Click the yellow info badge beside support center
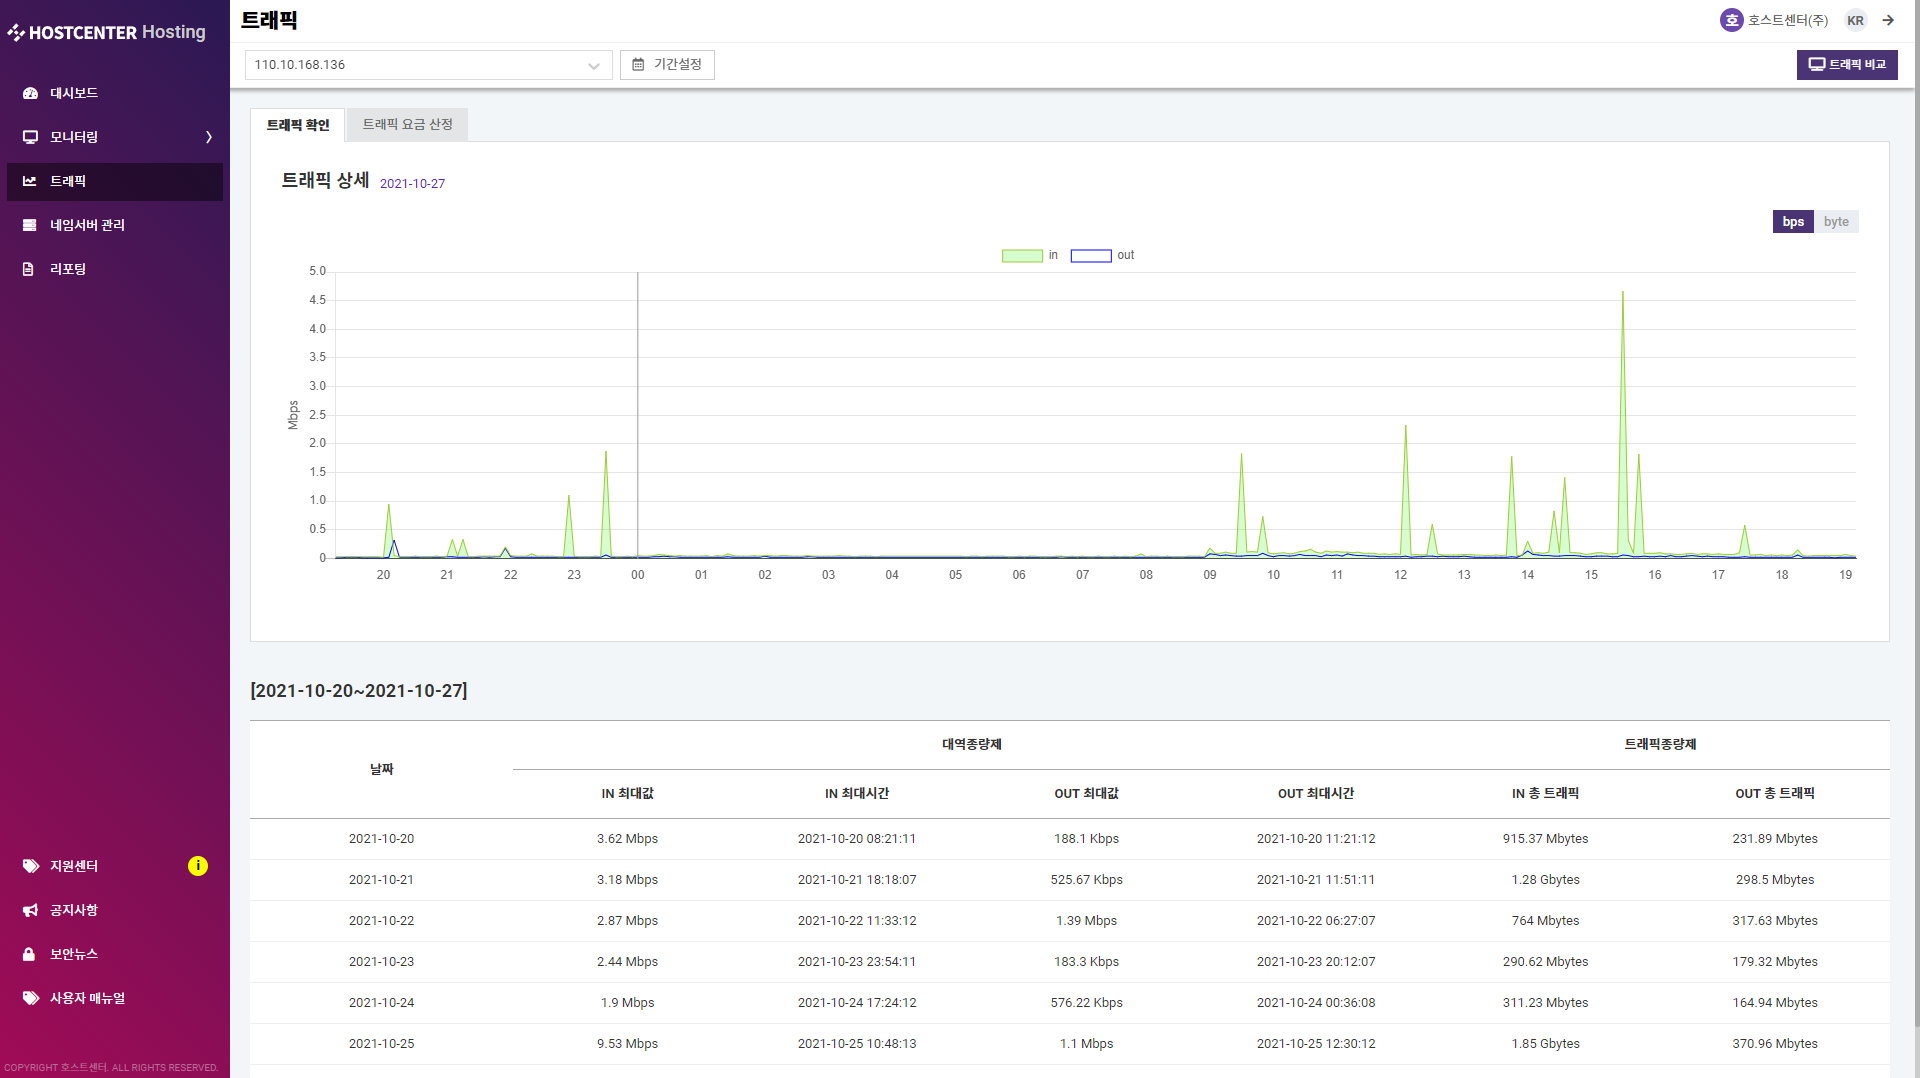The width and height of the screenshot is (1920, 1078). point(198,866)
